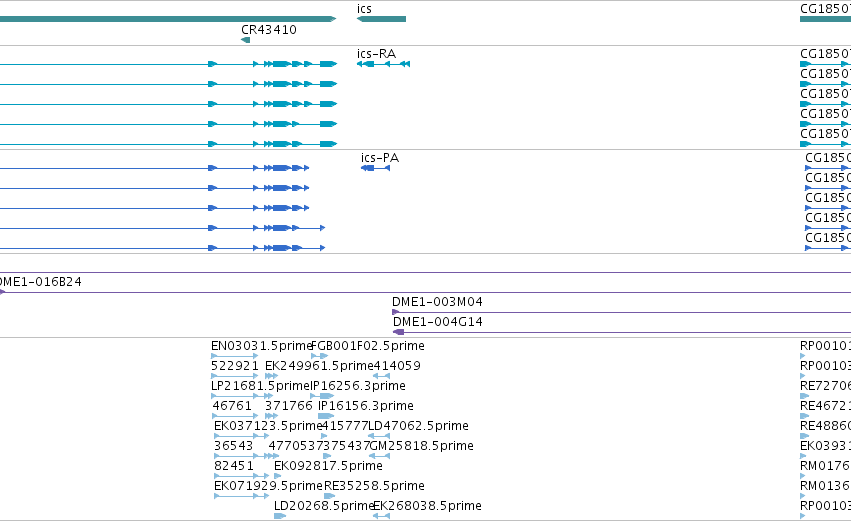This screenshot has height=521, width=851.
Task: Open the ics-PA protein feature
Action: click(375, 168)
